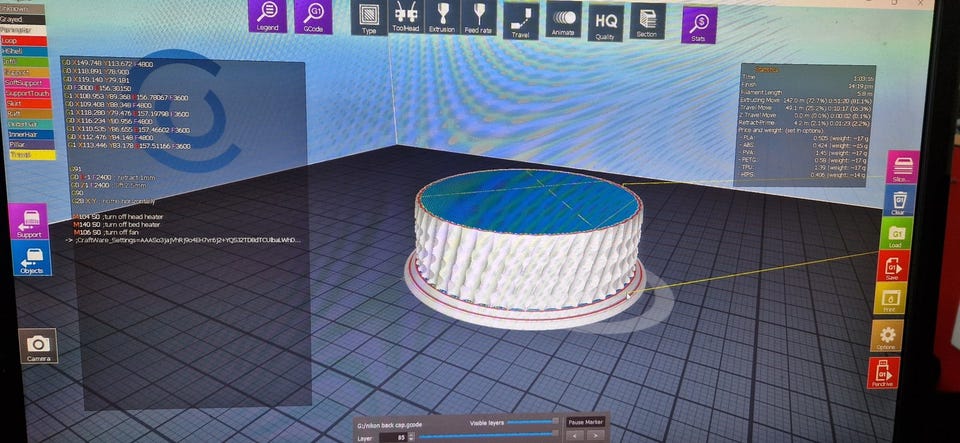The height and width of the screenshot is (443, 960).
Task: Open the Stats panel button
Action: pyautogui.click(x=699, y=25)
